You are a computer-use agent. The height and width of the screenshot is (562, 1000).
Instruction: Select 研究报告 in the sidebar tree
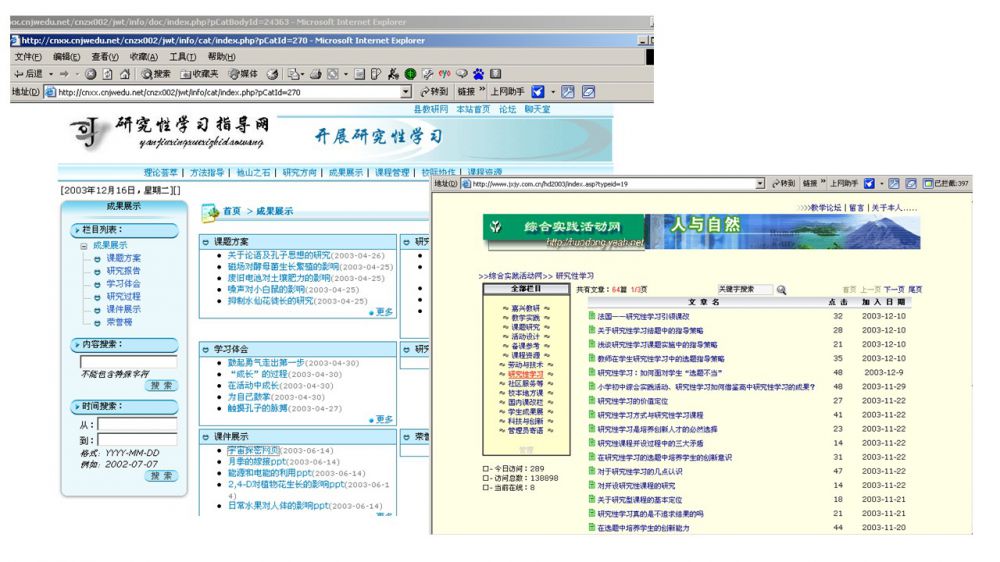pos(124,271)
